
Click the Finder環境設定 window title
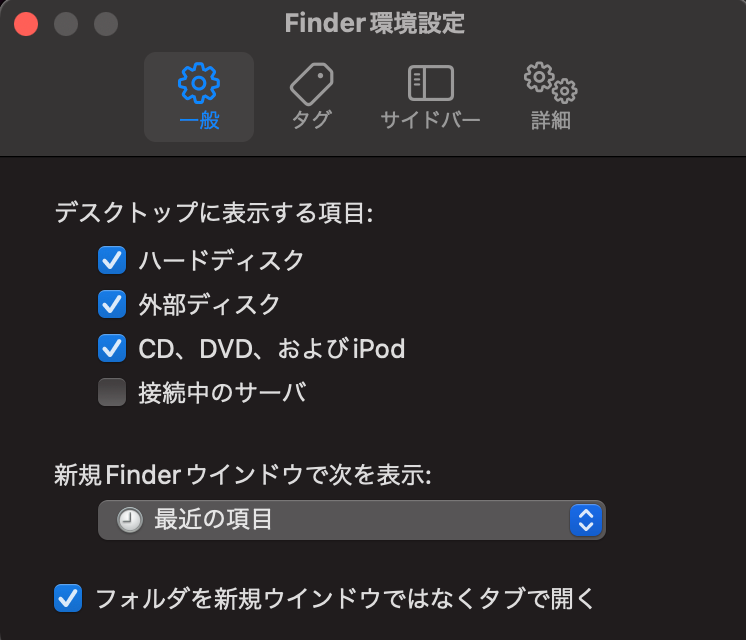click(374, 23)
